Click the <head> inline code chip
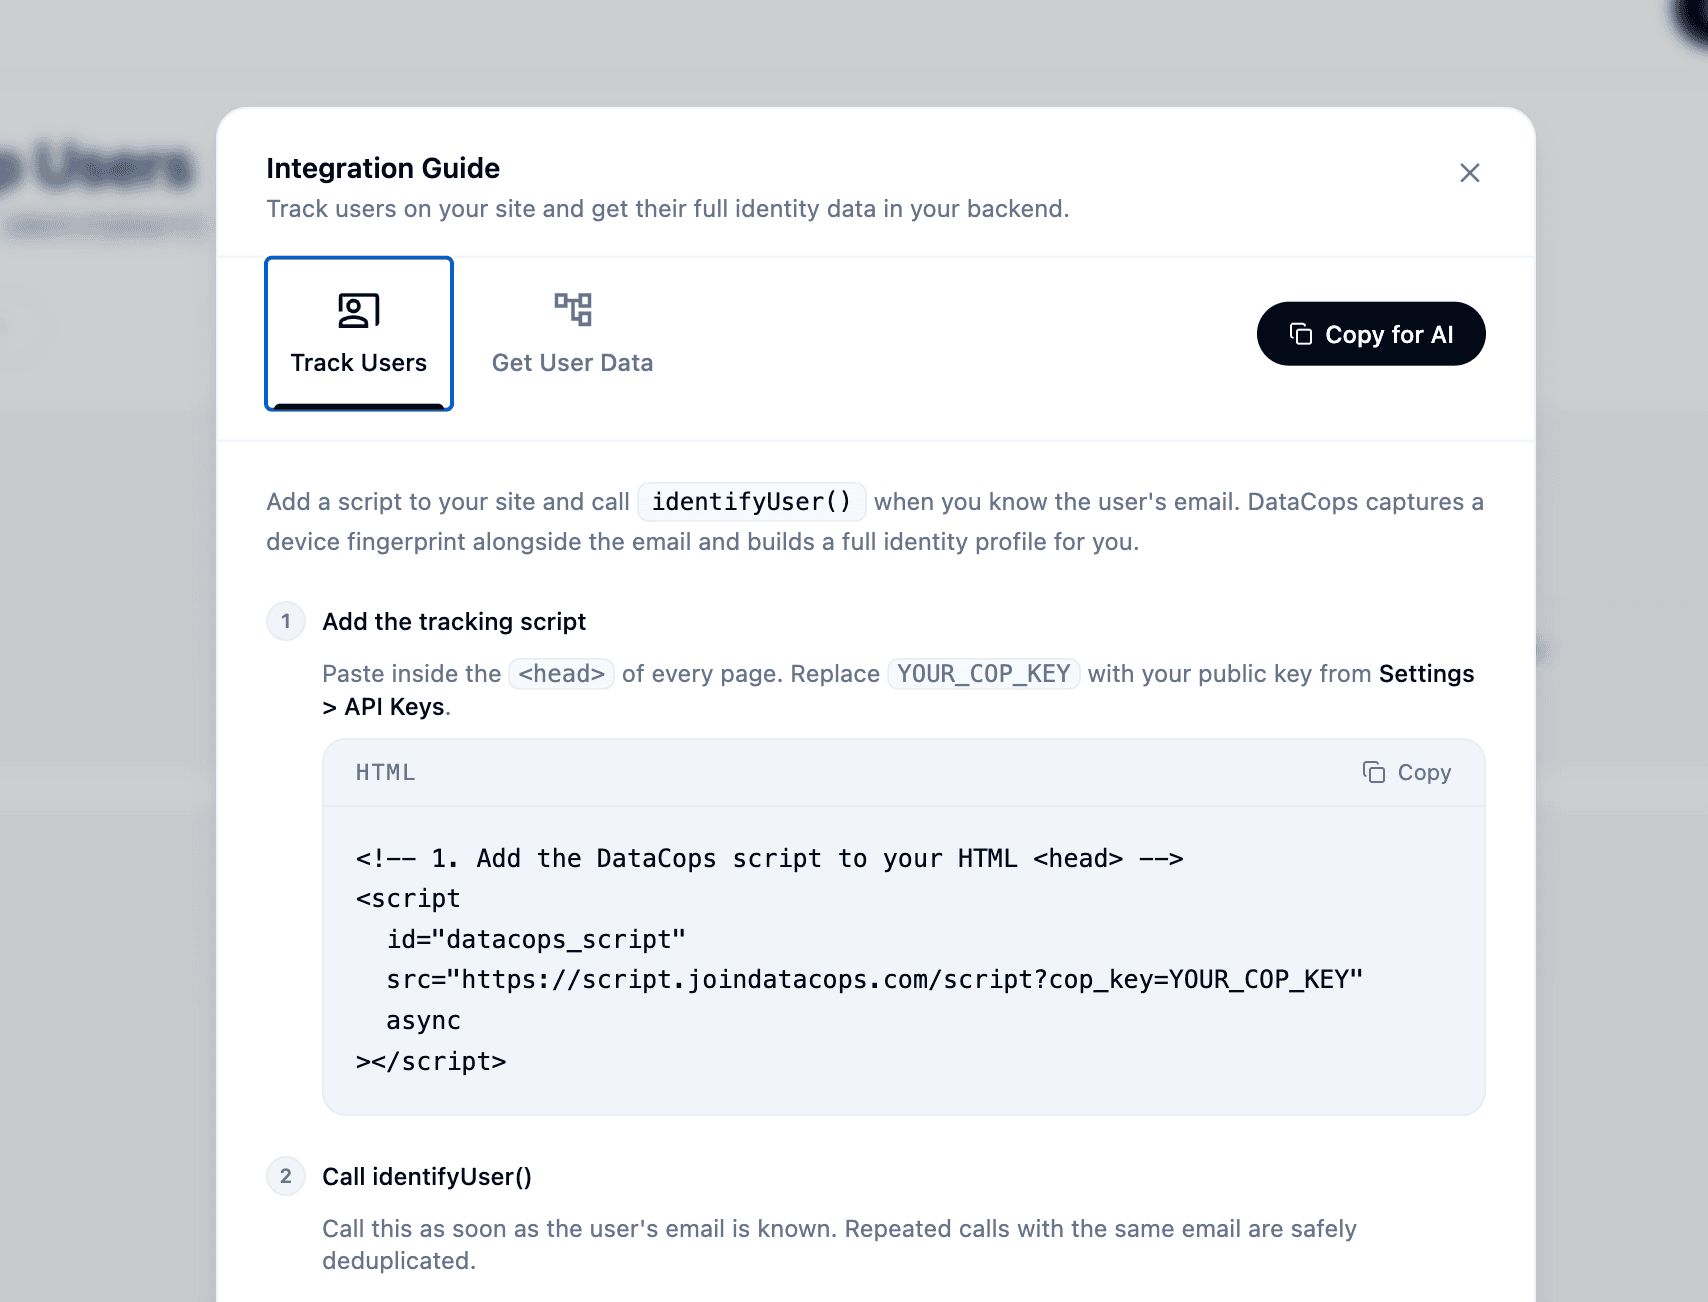 click(x=561, y=674)
